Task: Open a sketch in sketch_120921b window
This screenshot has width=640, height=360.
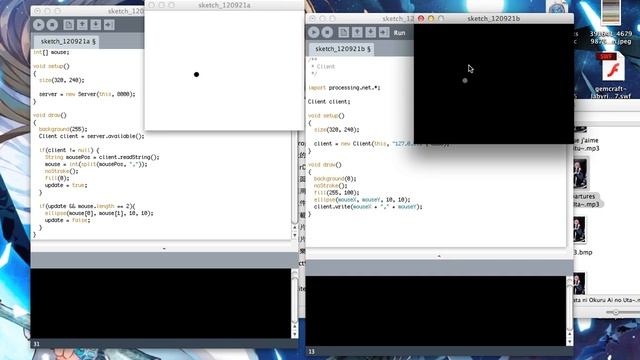Action: (x=357, y=32)
